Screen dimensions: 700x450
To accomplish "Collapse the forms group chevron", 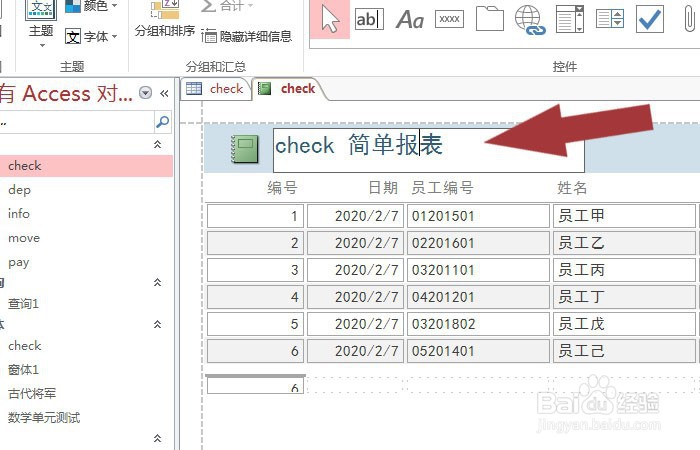I will 157,324.
